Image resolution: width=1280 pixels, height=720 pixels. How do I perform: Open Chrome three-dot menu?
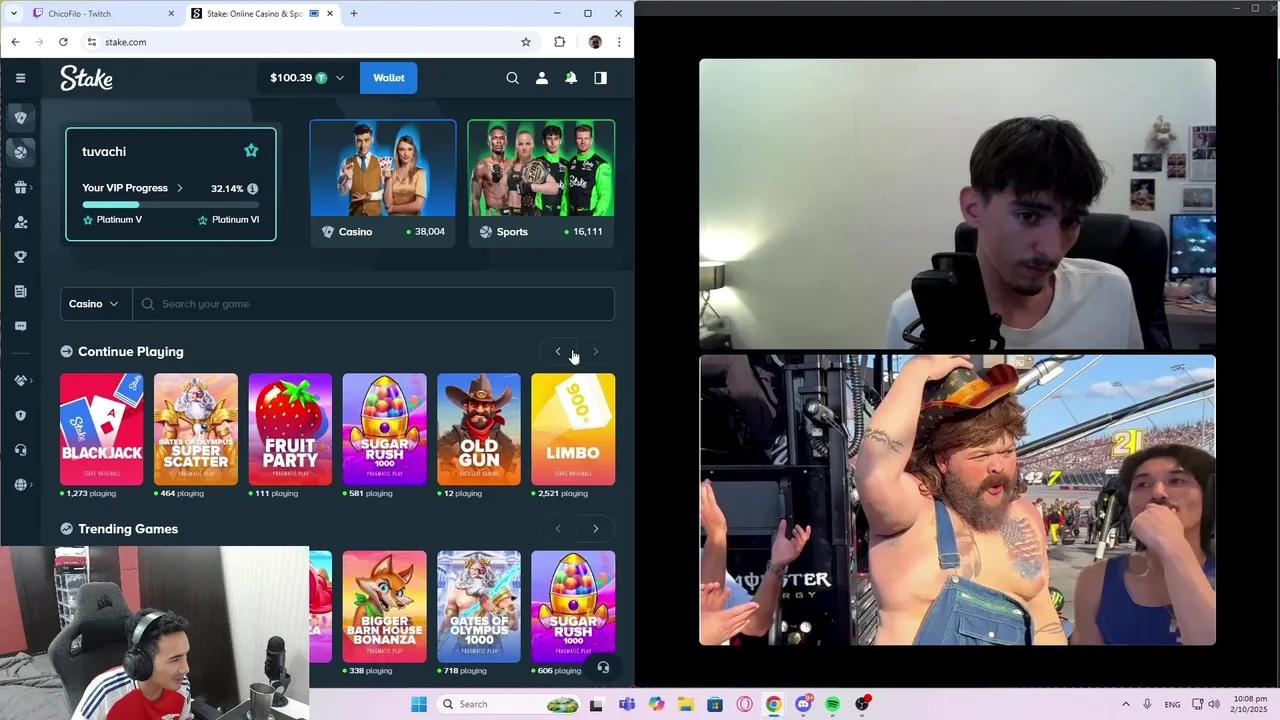click(x=619, y=42)
